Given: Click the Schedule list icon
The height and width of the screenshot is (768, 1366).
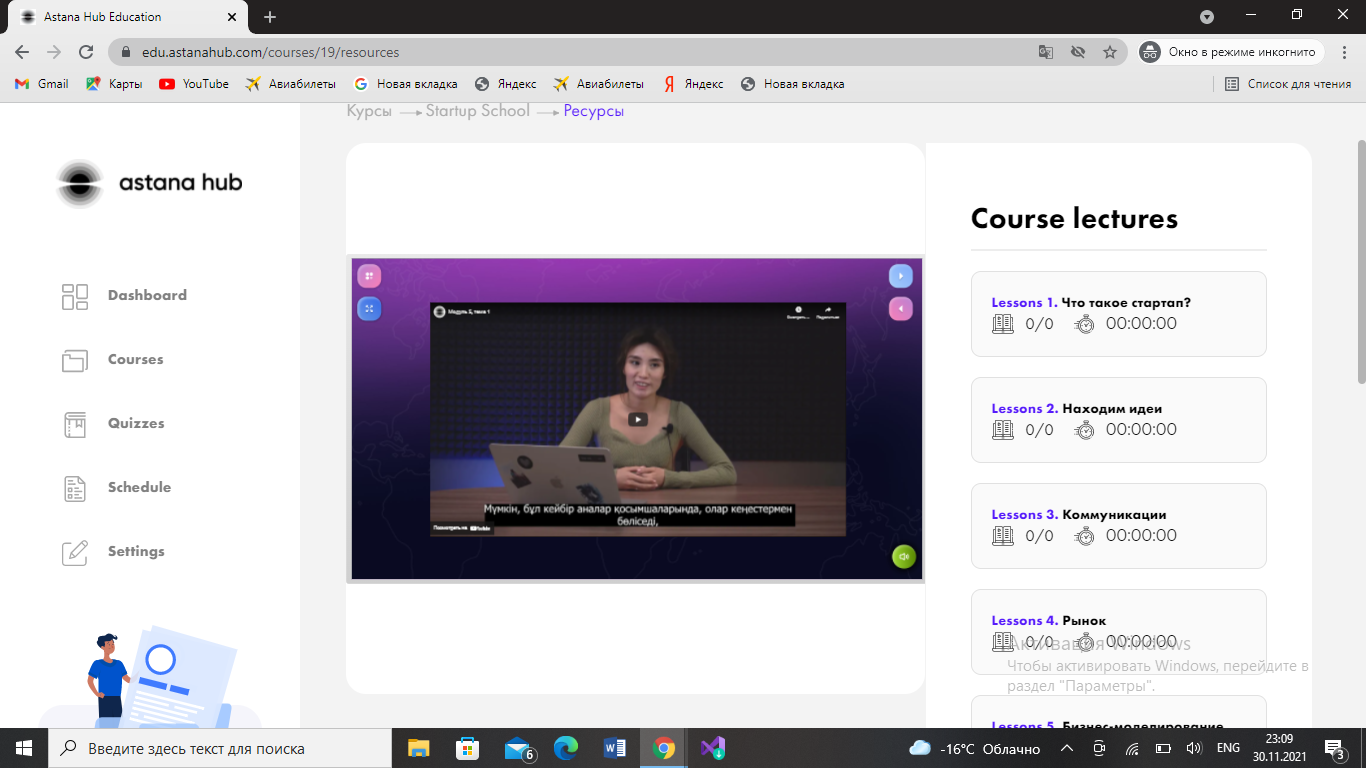Looking at the screenshot, I should pyautogui.click(x=75, y=488).
